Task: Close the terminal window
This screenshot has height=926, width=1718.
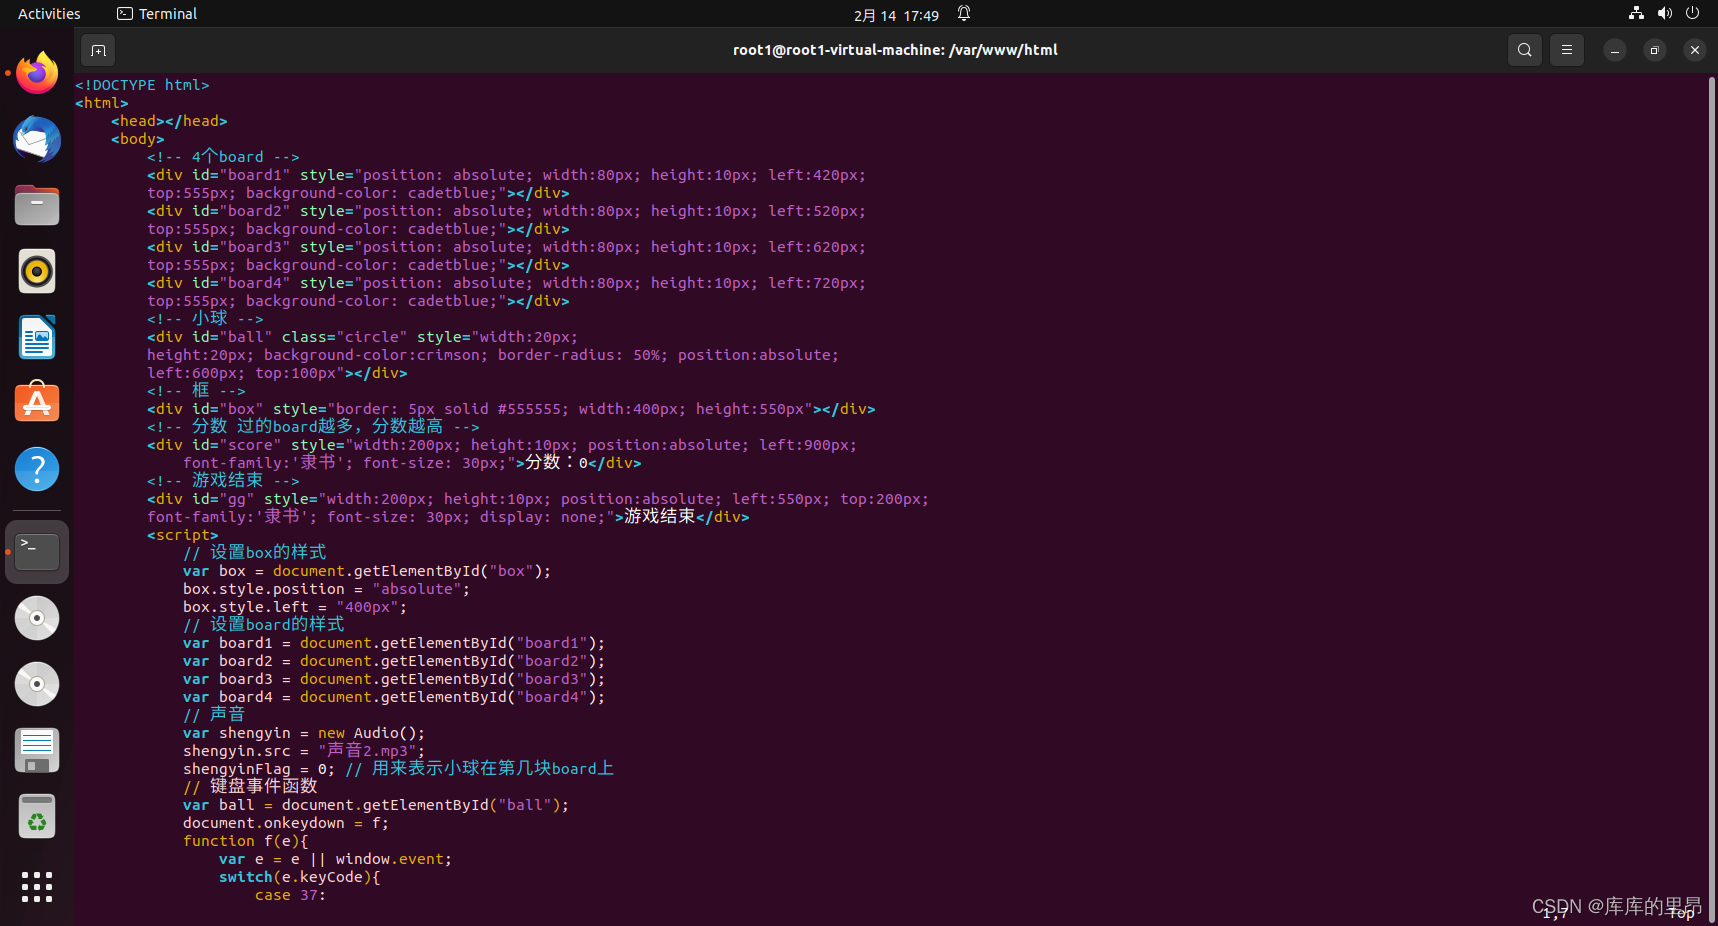Action: pos(1694,50)
